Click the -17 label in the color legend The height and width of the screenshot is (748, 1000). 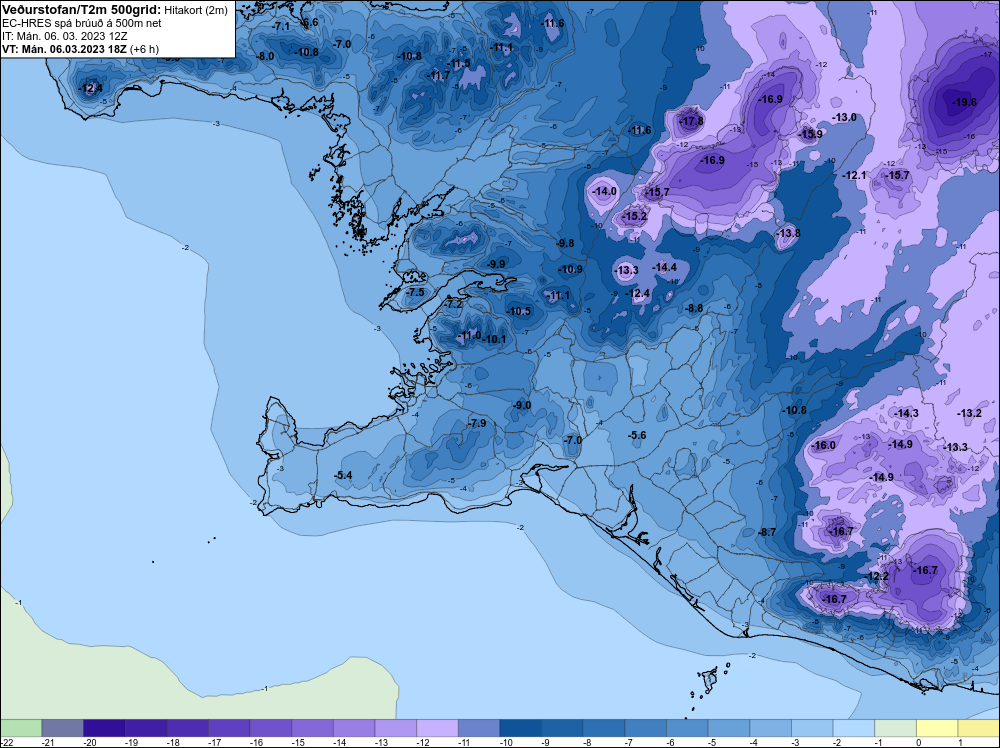(x=215, y=742)
